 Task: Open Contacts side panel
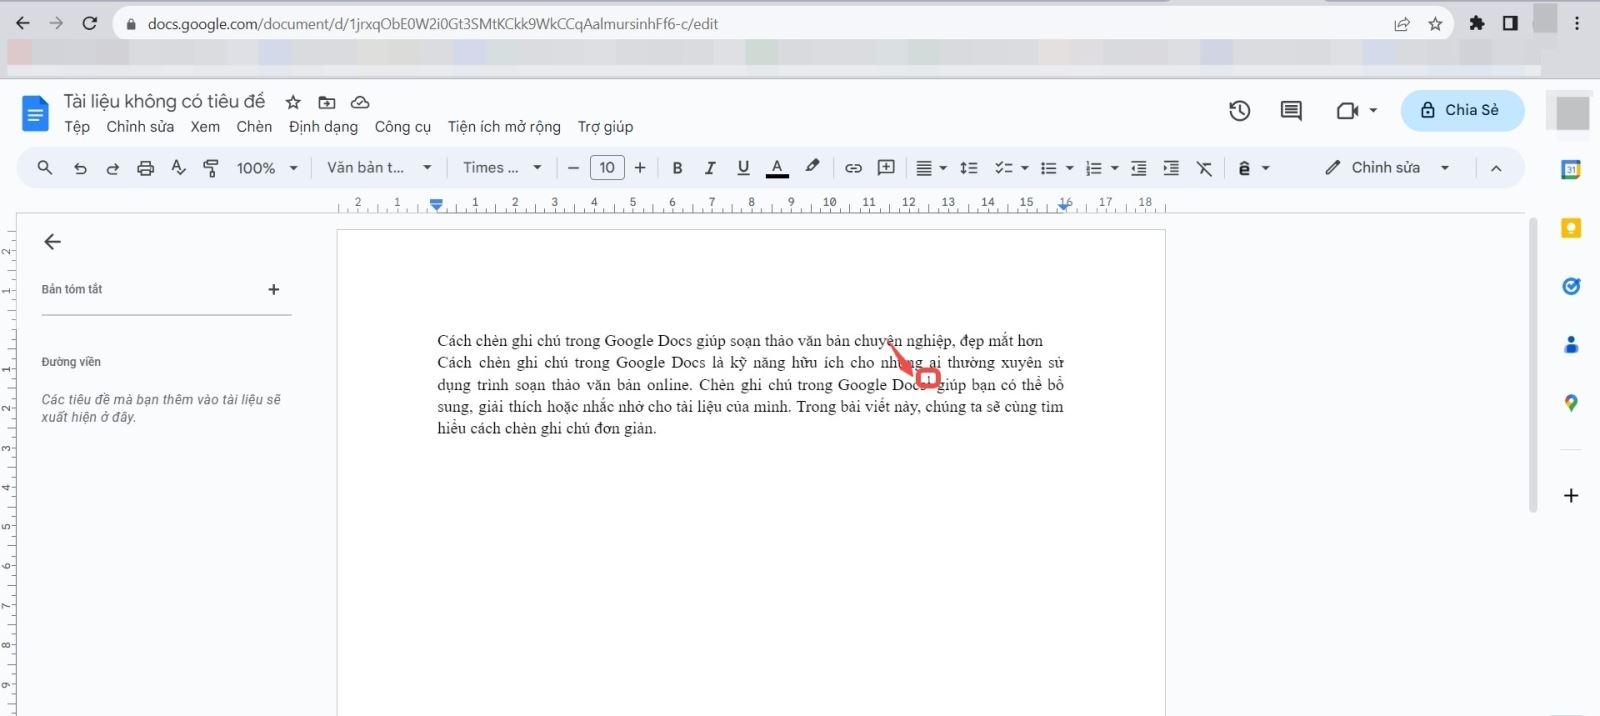coord(1571,345)
